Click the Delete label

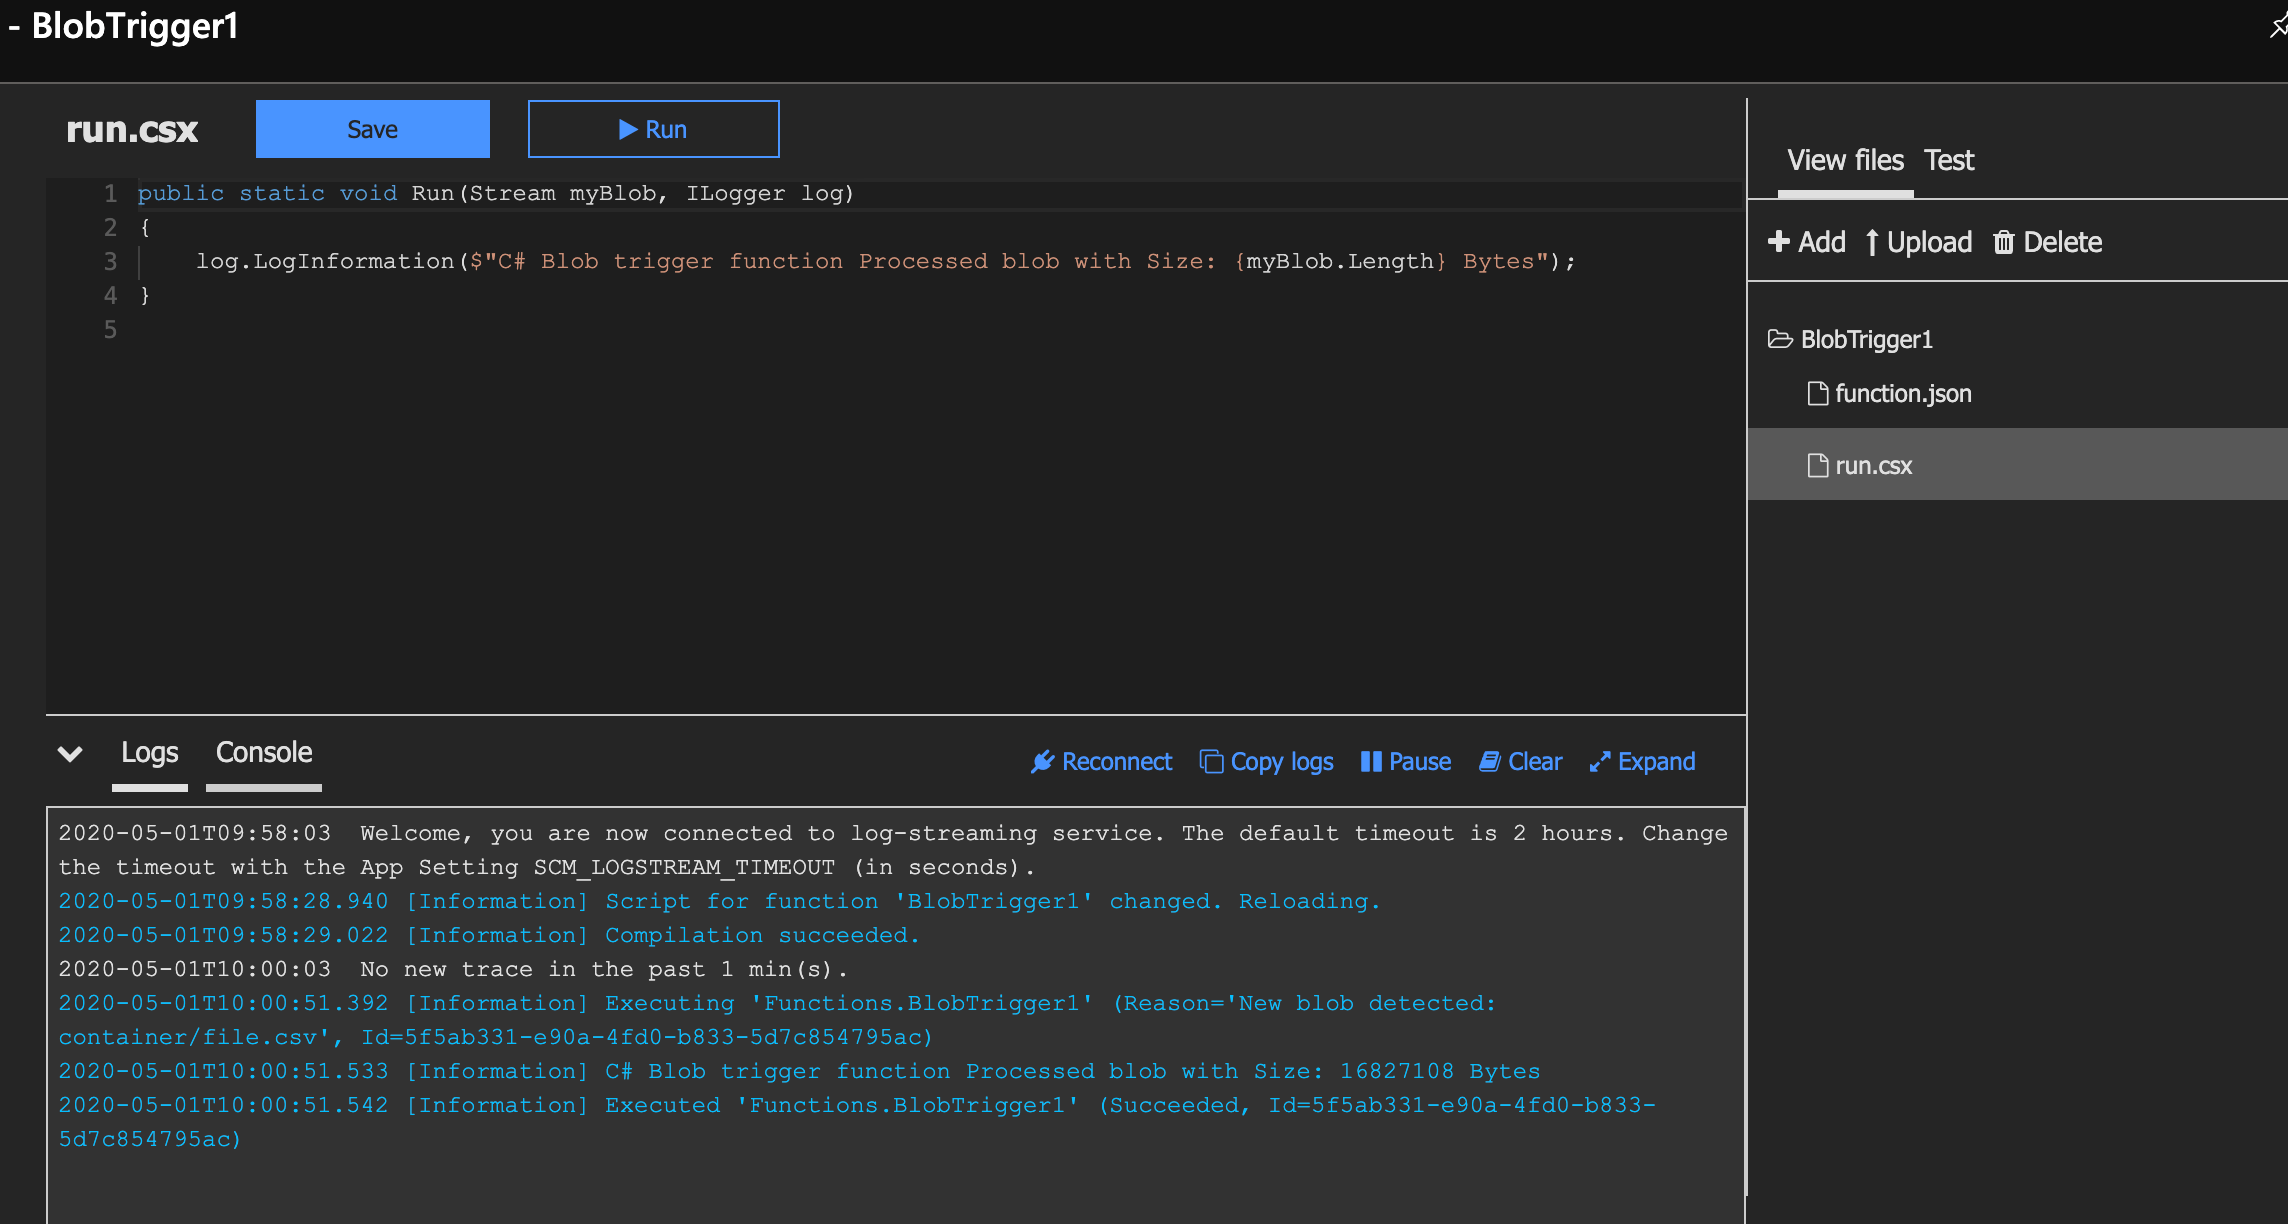2062,242
